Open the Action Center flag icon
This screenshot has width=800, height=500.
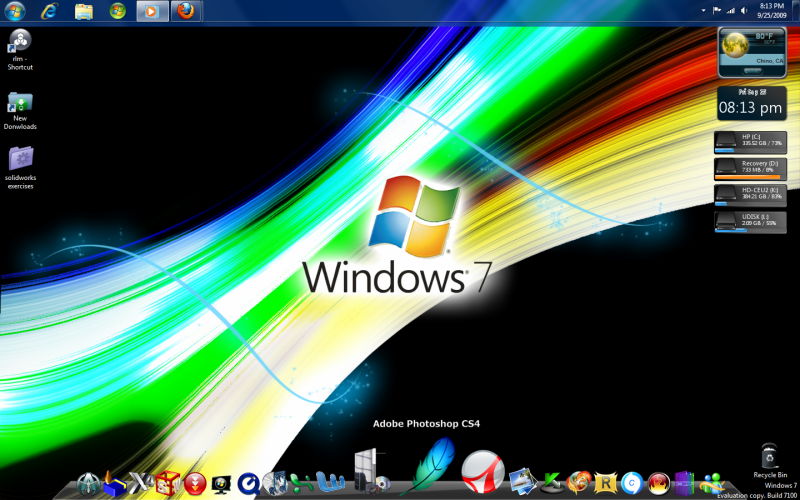716,10
